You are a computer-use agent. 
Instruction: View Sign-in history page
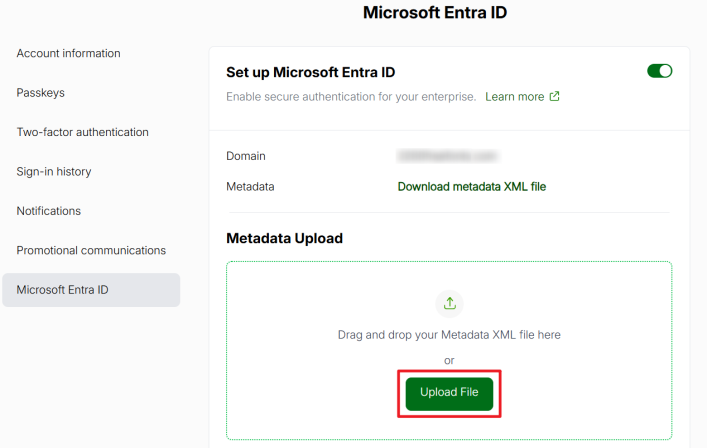pos(53,171)
